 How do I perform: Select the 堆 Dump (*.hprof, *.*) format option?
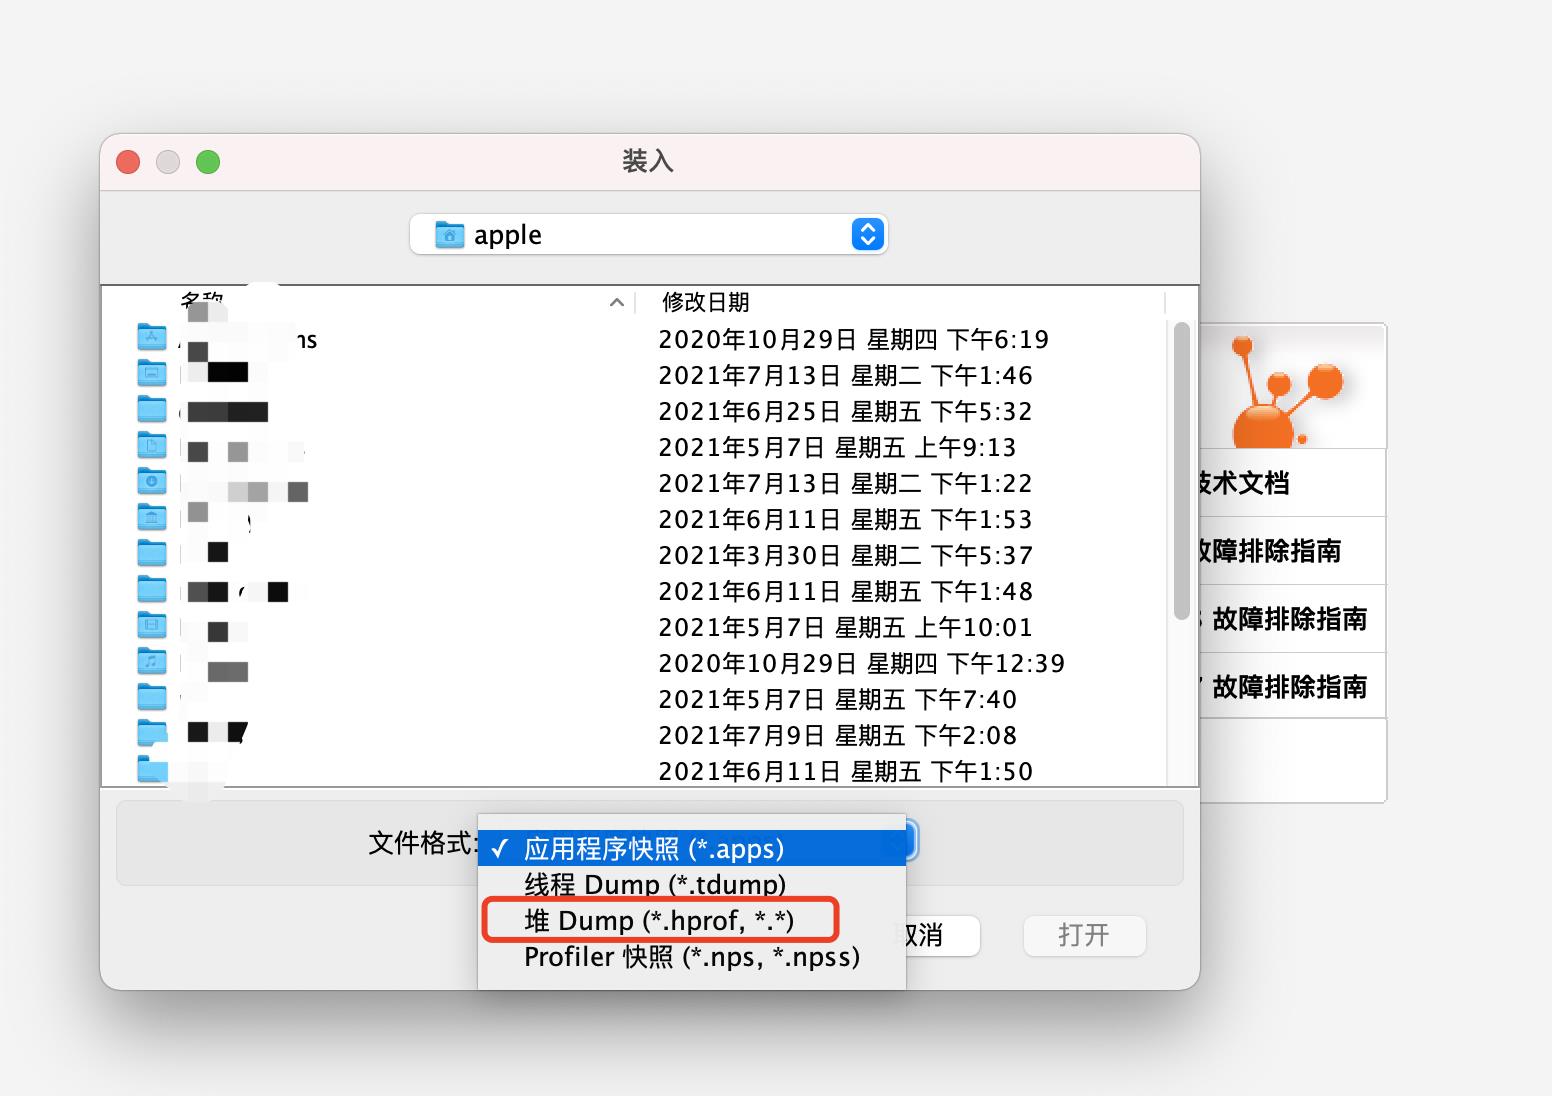(692, 921)
